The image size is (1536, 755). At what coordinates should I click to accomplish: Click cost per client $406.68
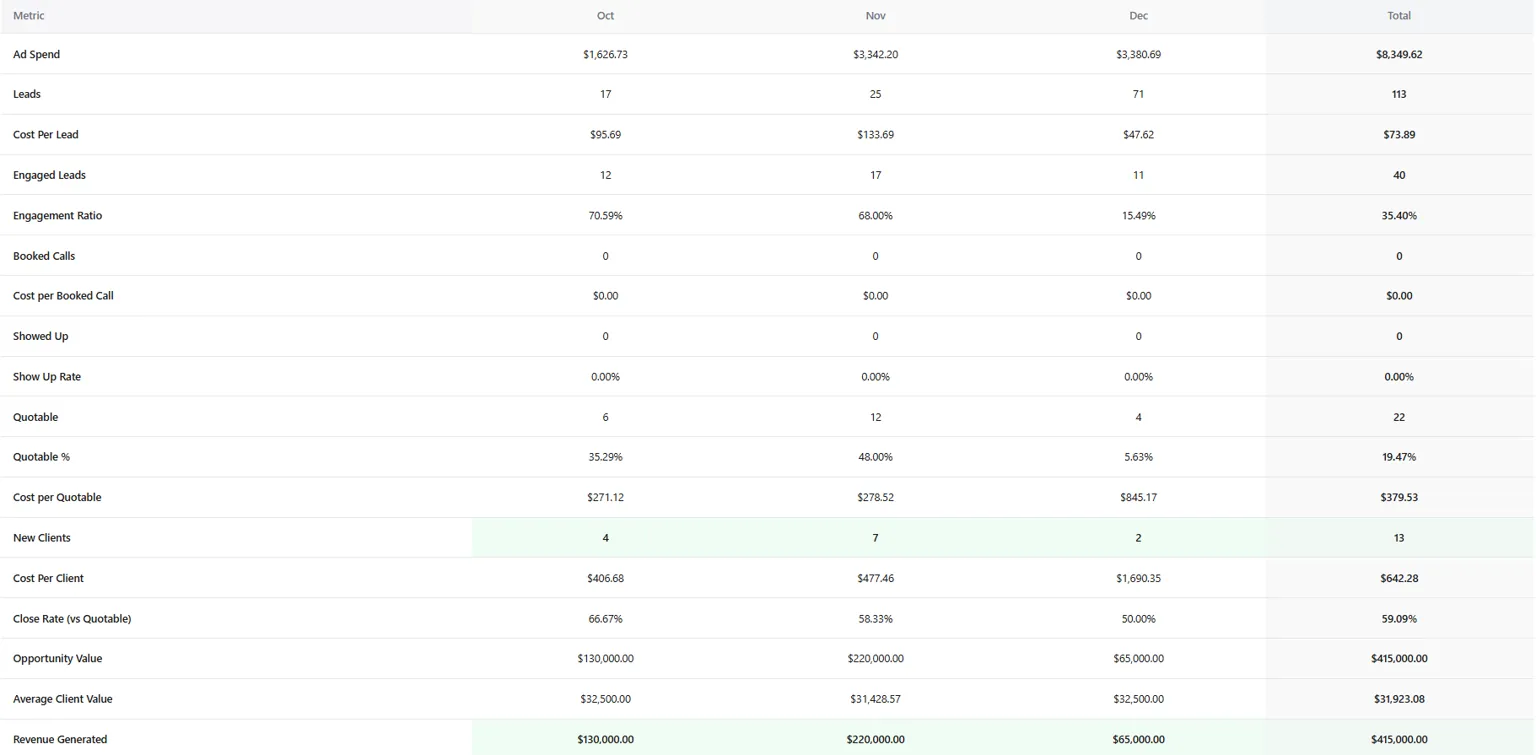point(605,578)
